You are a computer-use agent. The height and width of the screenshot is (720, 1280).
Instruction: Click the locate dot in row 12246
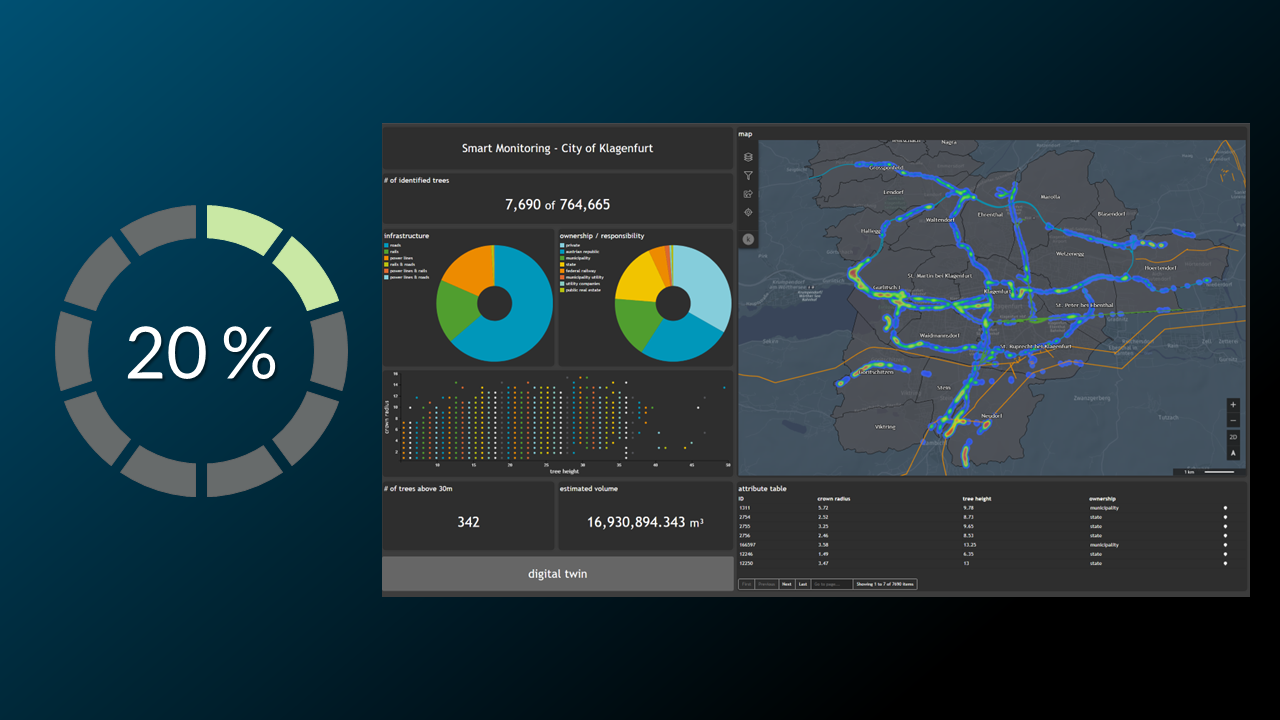pos(1225,554)
